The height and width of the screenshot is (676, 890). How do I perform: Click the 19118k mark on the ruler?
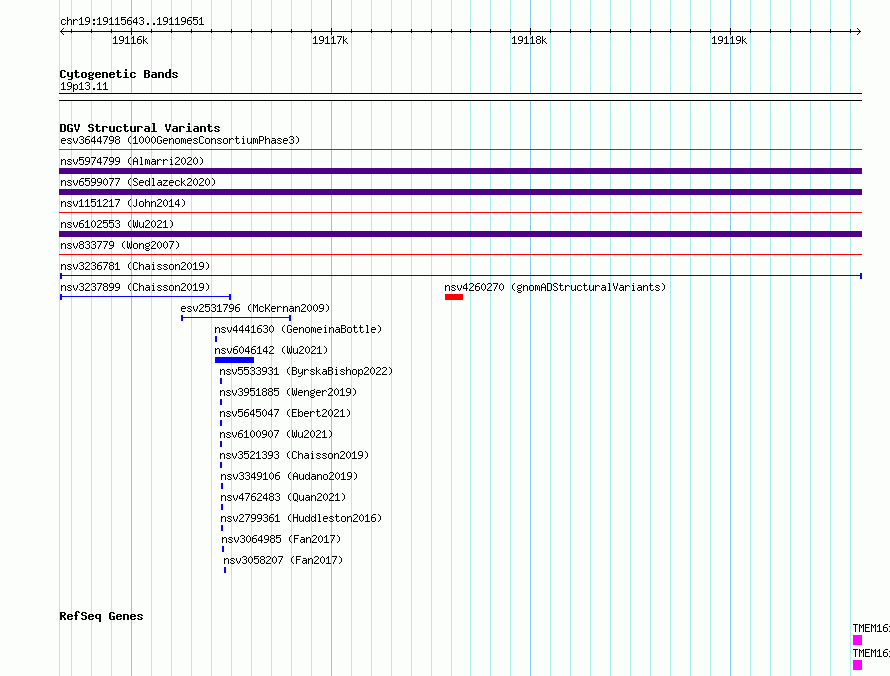(529, 40)
